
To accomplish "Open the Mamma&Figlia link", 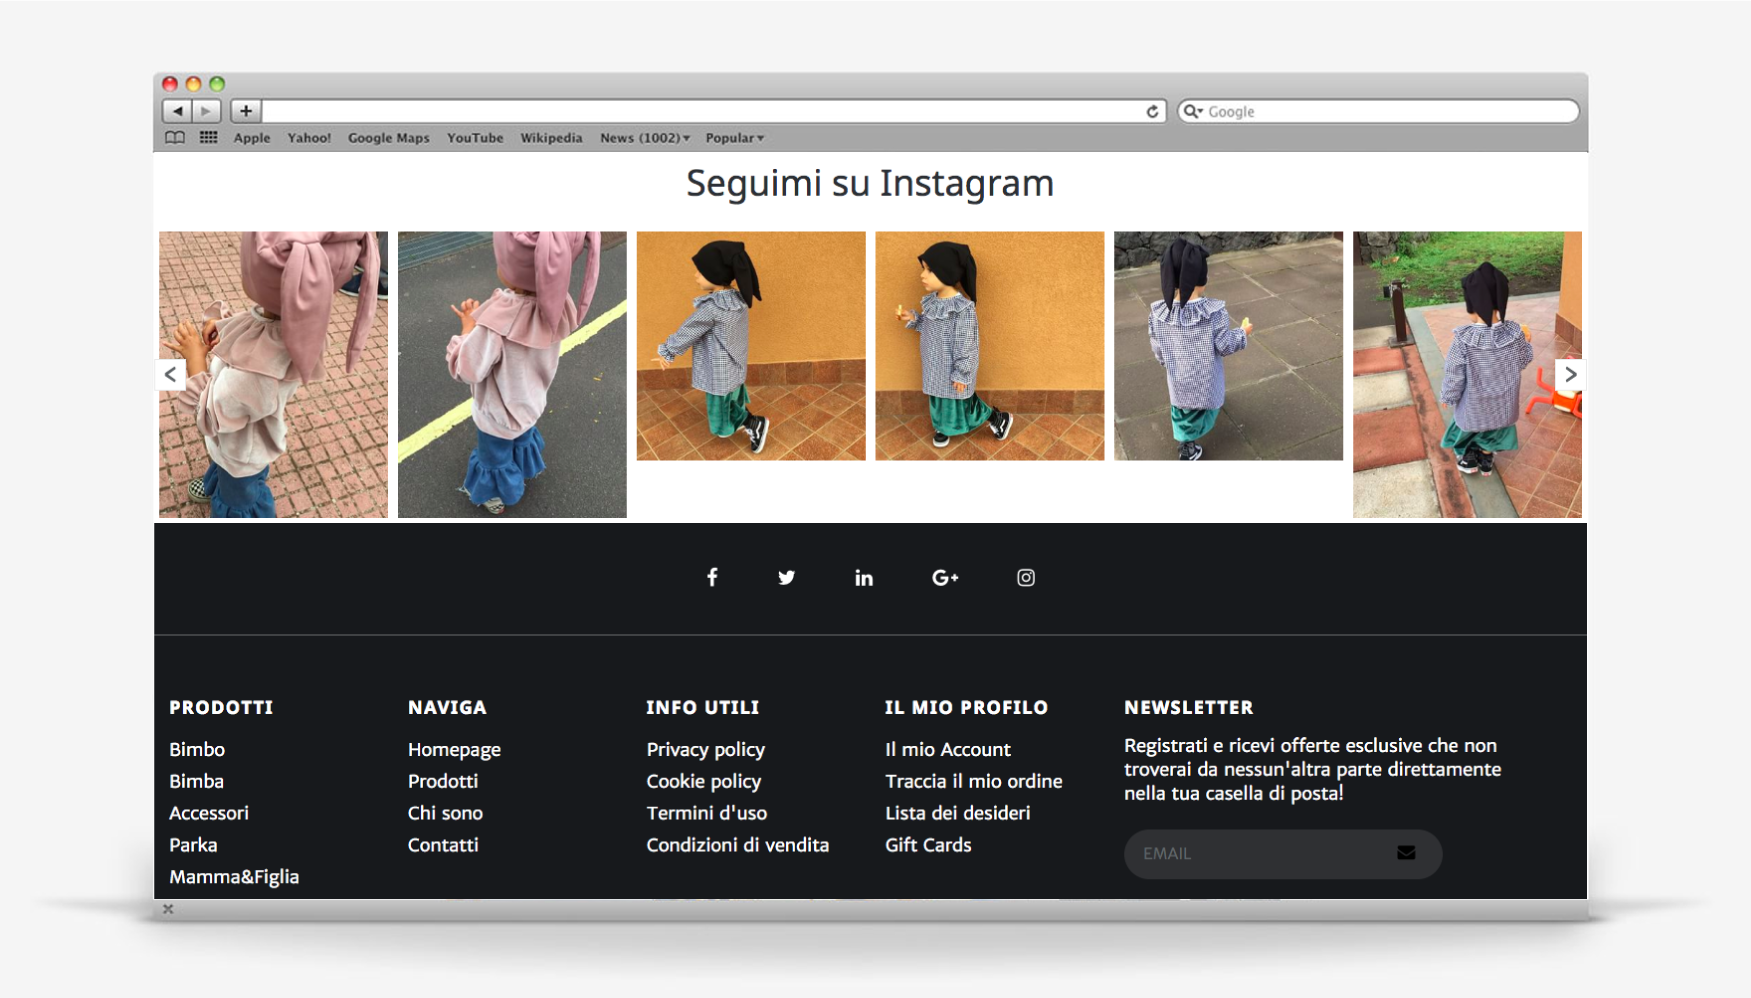I will [234, 877].
